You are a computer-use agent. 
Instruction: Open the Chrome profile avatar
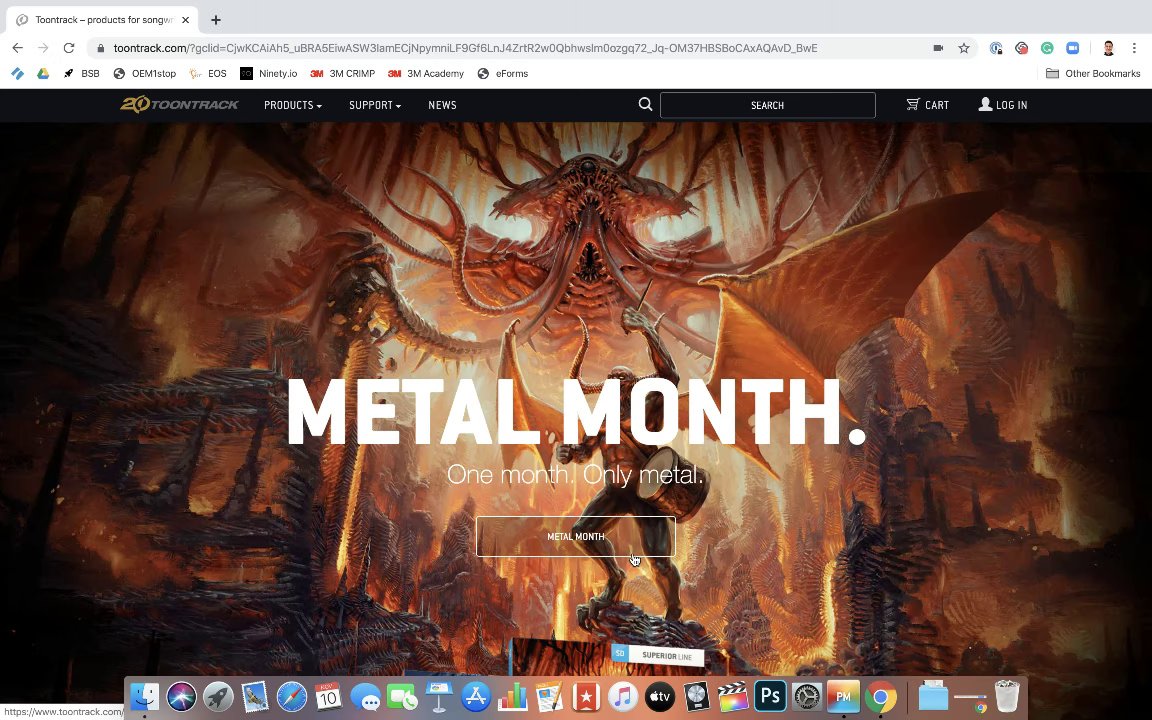click(1109, 48)
